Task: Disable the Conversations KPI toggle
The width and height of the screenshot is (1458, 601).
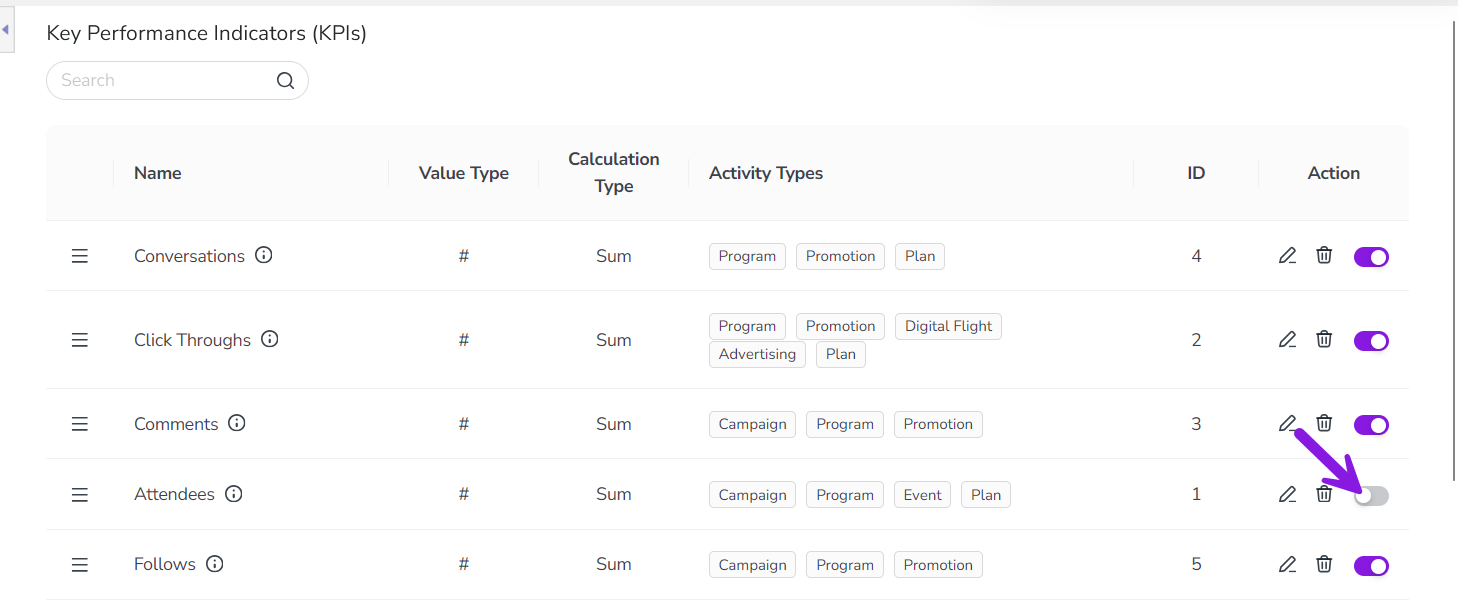Action: pyautogui.click(x=1371, y=257)
